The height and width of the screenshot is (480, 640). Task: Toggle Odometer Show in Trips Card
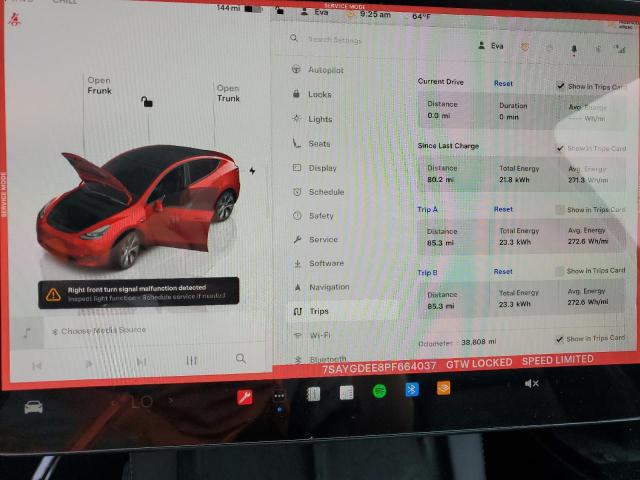point(560,339)
